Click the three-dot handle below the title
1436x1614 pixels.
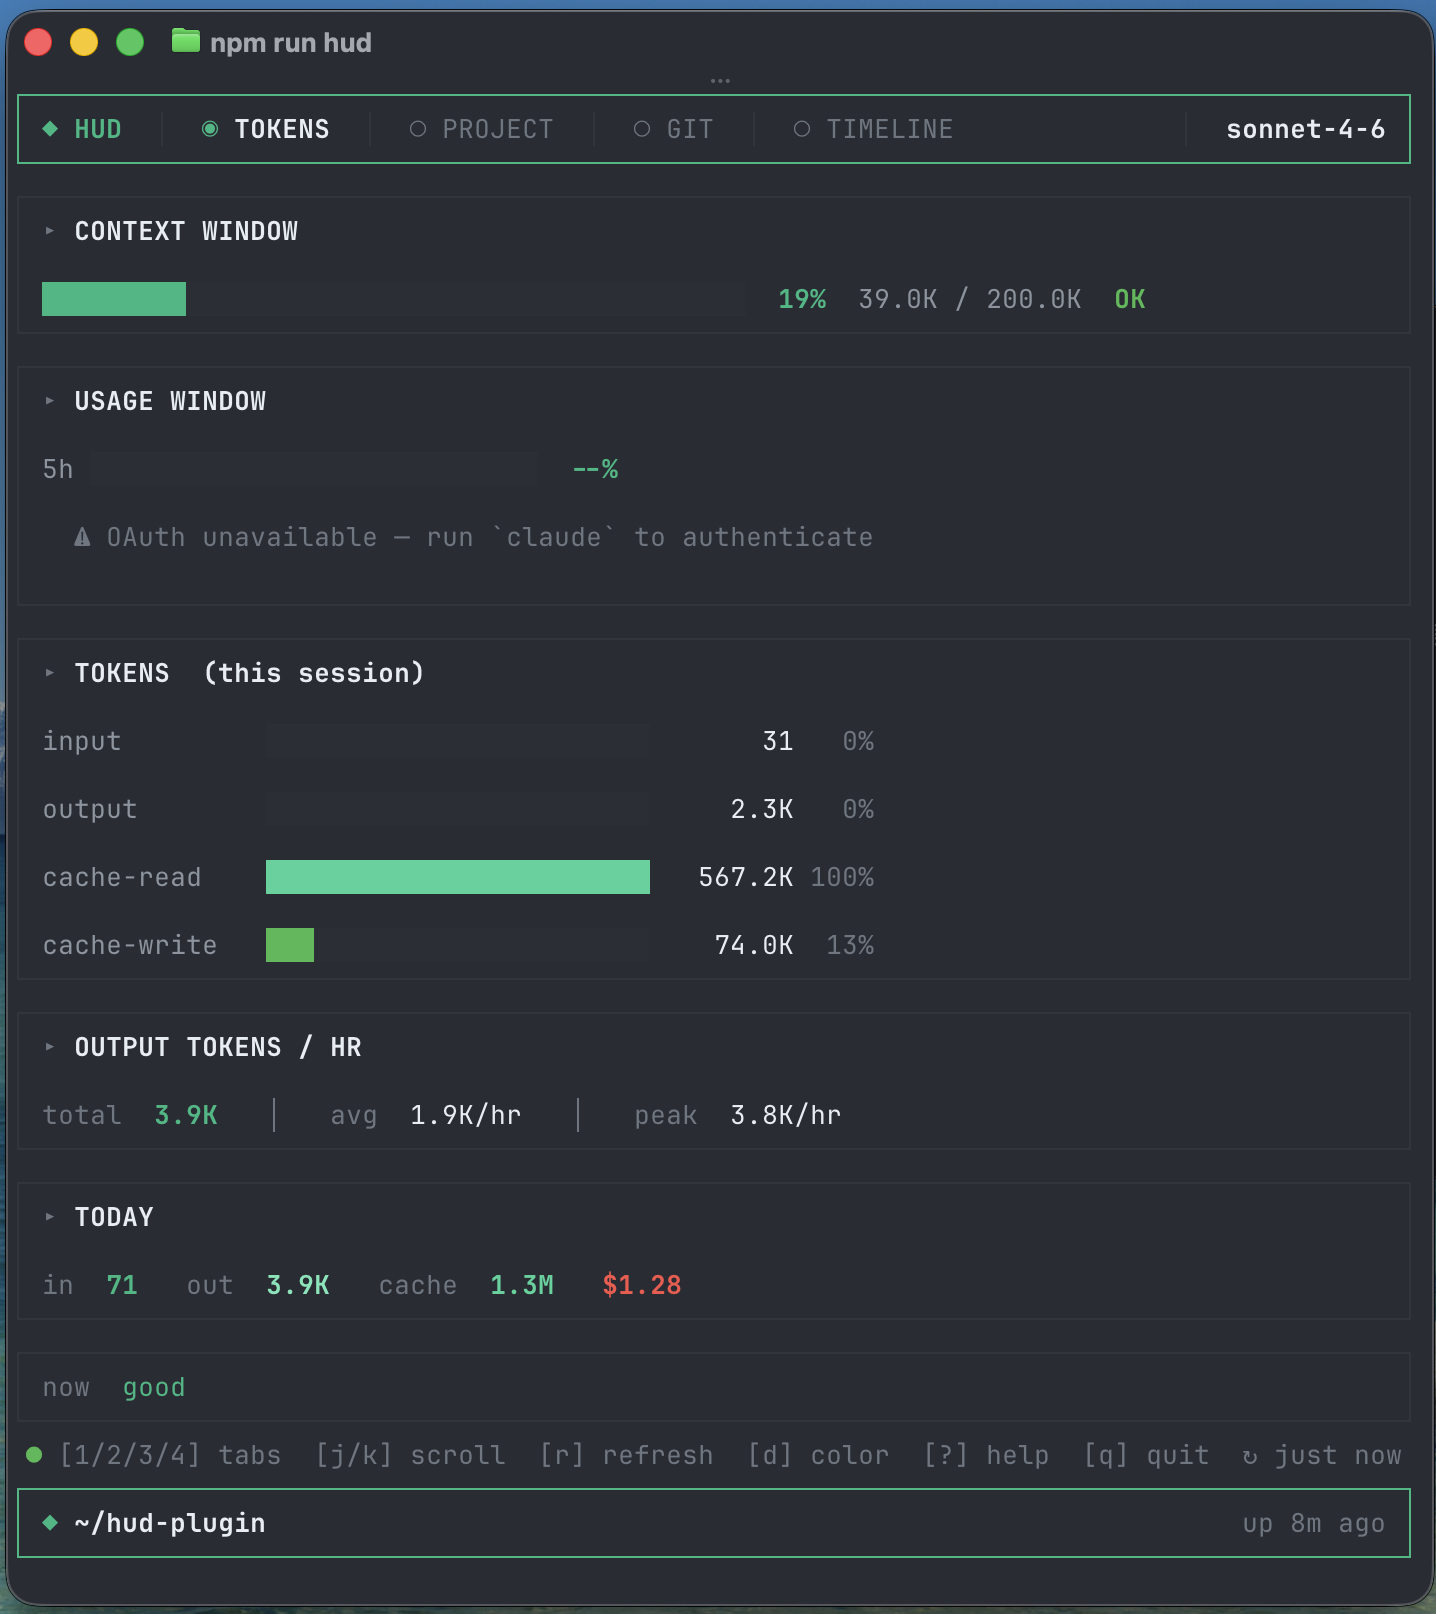720,80
